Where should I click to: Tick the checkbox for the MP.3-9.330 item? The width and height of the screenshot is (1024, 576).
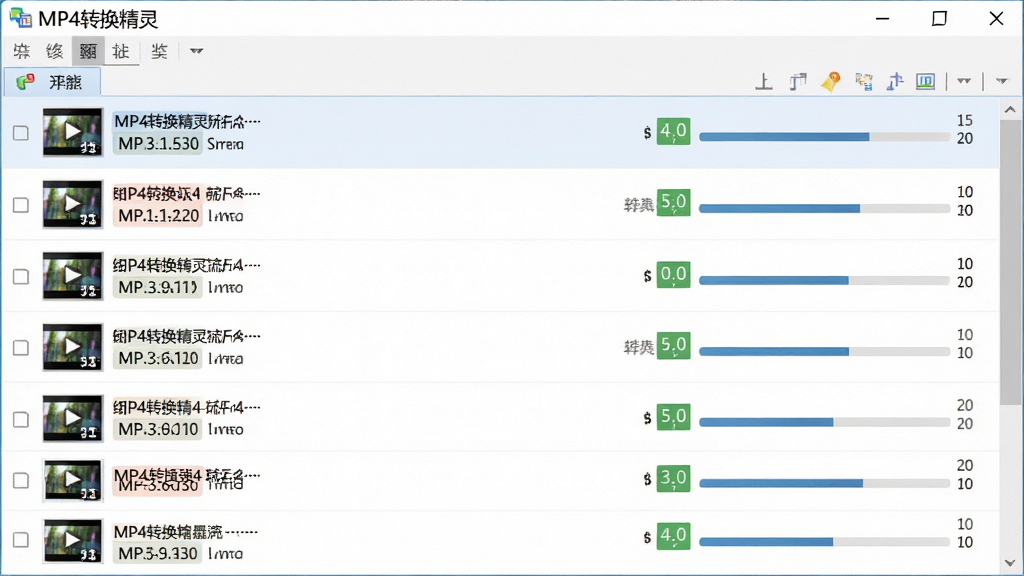(x=21, y=540)
